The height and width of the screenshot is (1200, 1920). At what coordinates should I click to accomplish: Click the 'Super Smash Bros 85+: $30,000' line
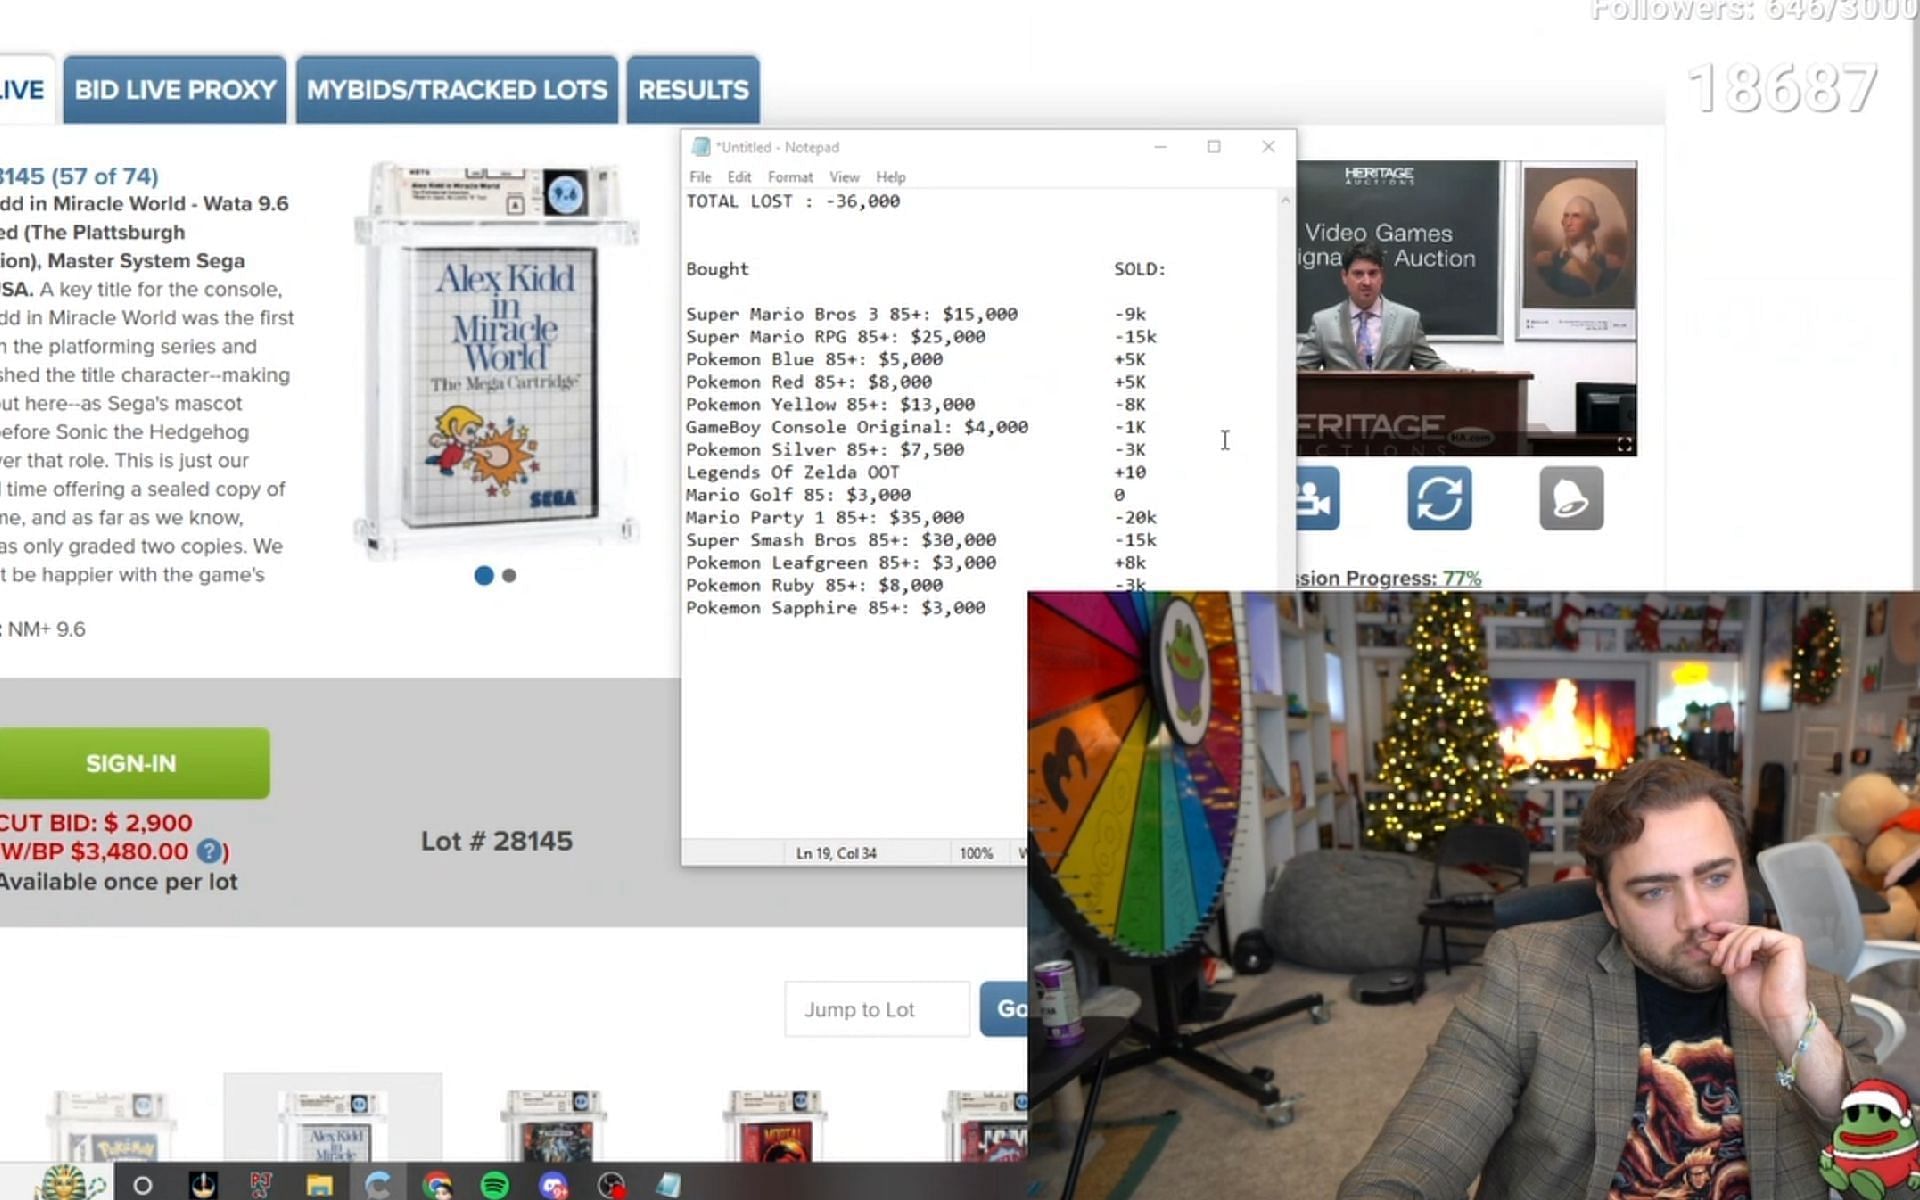[x=841, y=540]
